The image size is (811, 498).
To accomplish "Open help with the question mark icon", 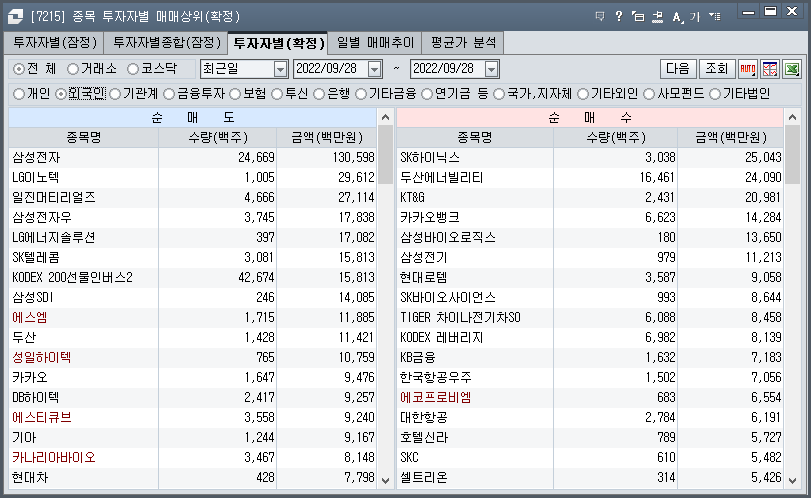I will click(x=619, y=17).
